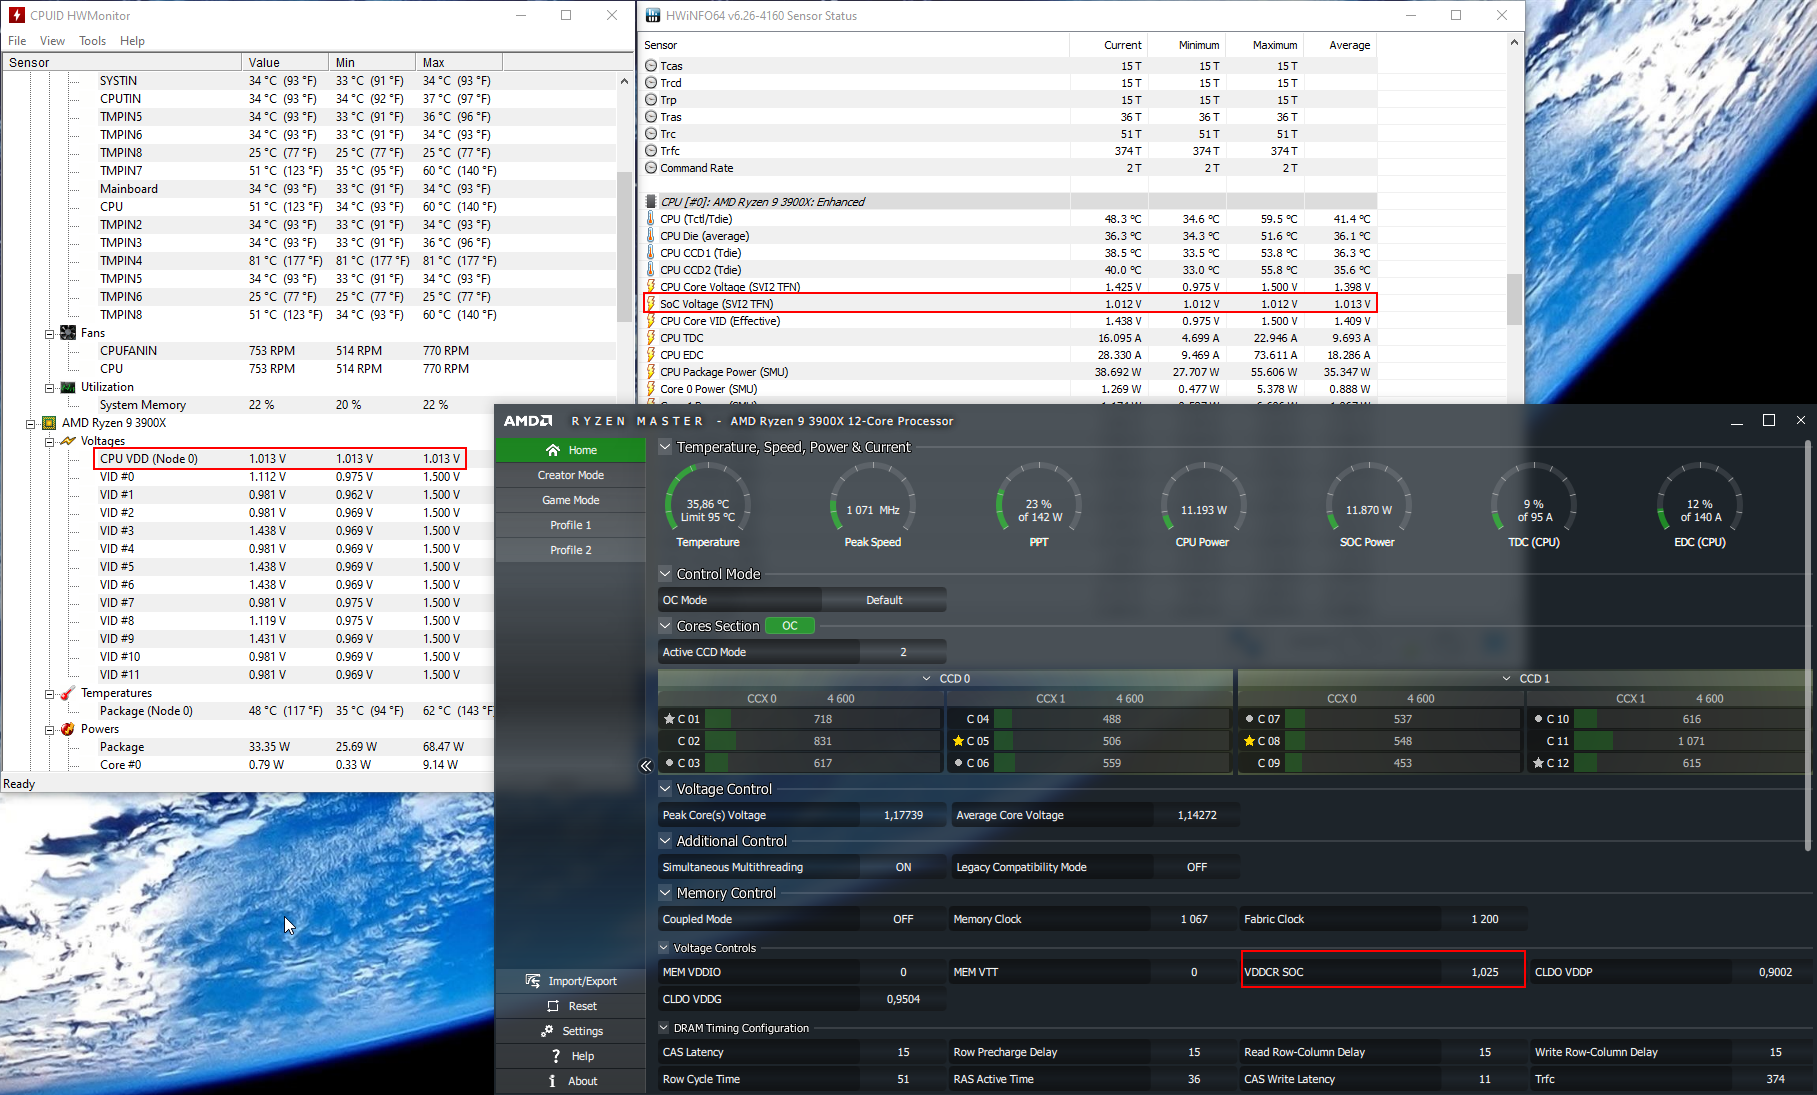Click the Help question mark icon in Ryzen Master
The image size is (1817, 1095).
coord(556,1056)
